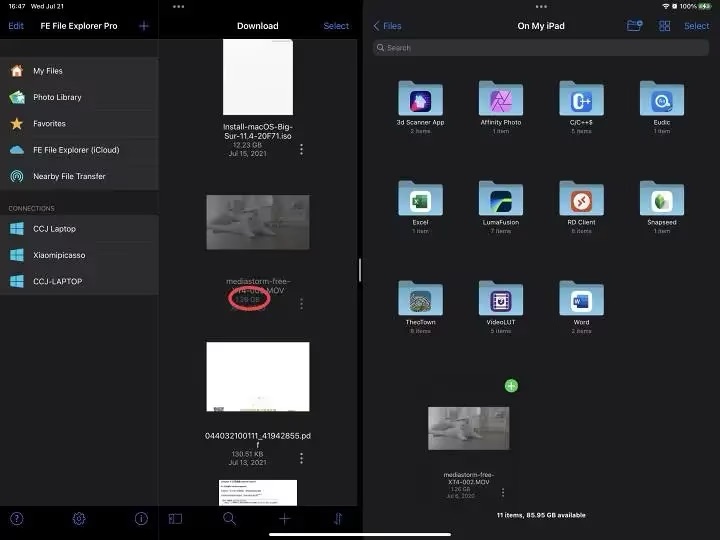Screen dimensions: 720x540
Task: Tap search magnifier in Download toolbar
Action: [230, 518]
